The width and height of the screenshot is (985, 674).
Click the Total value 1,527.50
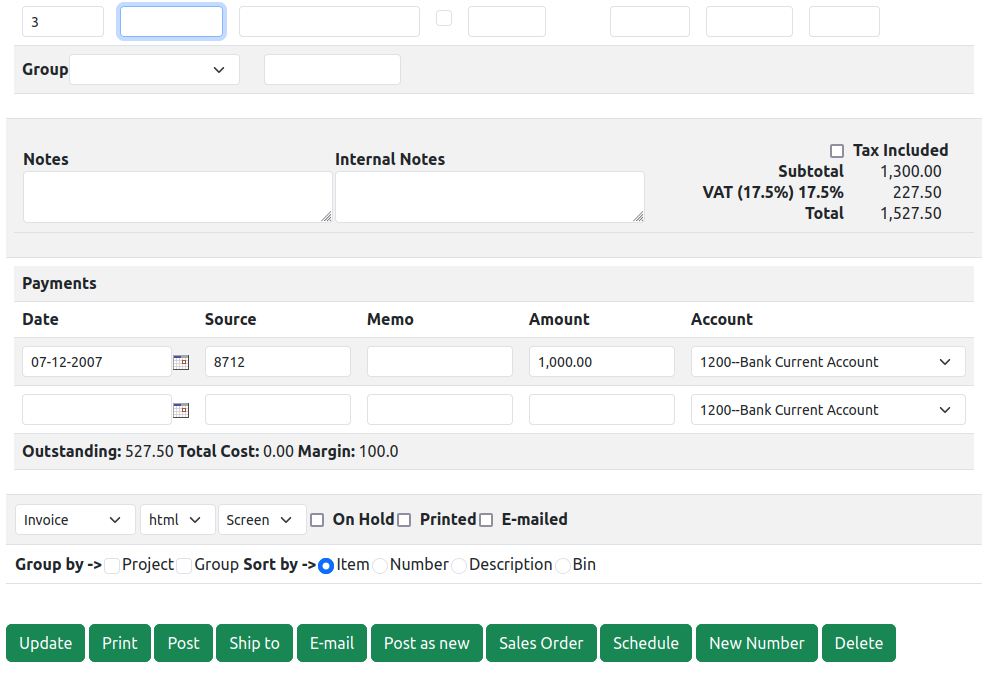pos(910,214)
